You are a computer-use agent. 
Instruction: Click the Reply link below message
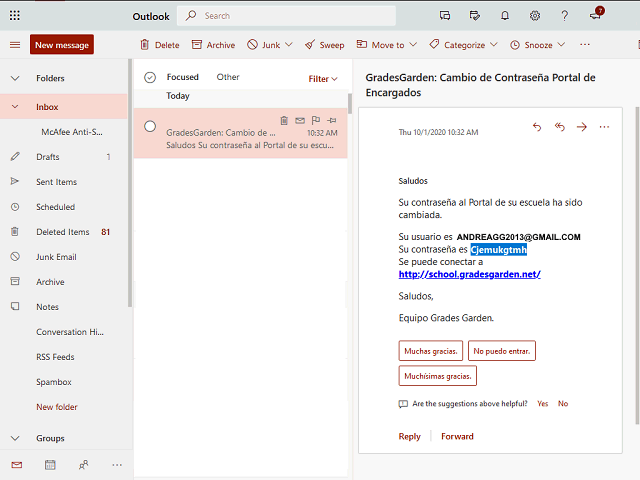409,436
